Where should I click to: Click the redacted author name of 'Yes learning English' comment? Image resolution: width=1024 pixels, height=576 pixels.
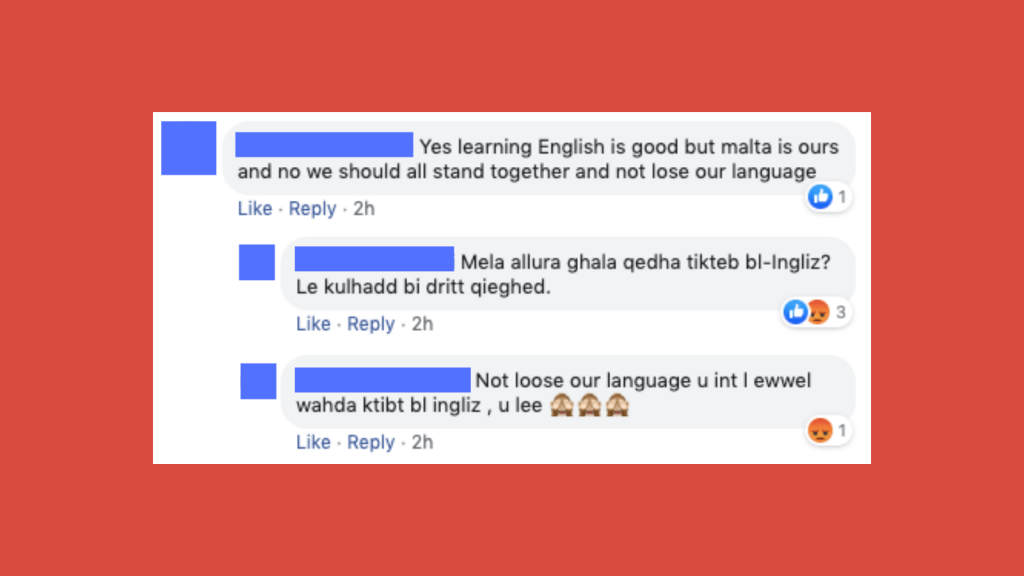pos(324,145)
